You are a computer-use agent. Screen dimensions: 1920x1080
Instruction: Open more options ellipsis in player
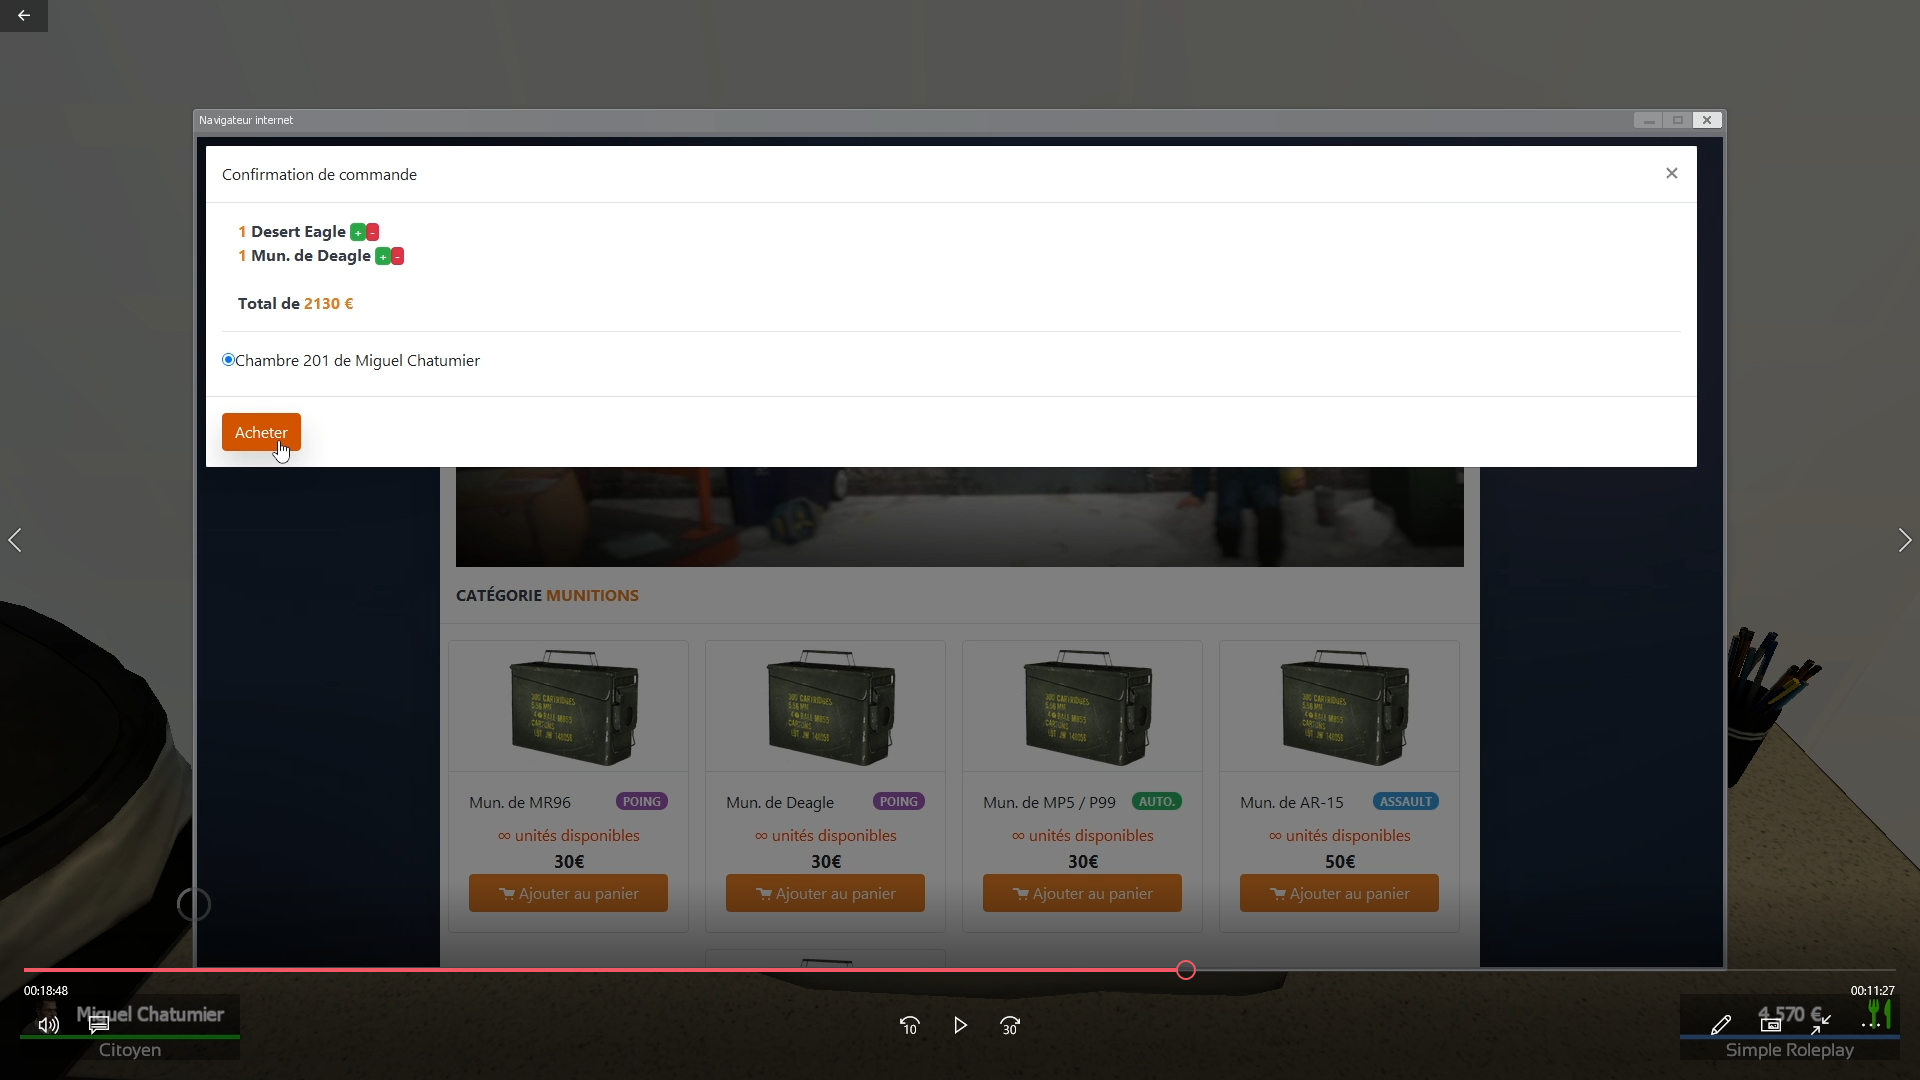(x=1871, y=1025)
